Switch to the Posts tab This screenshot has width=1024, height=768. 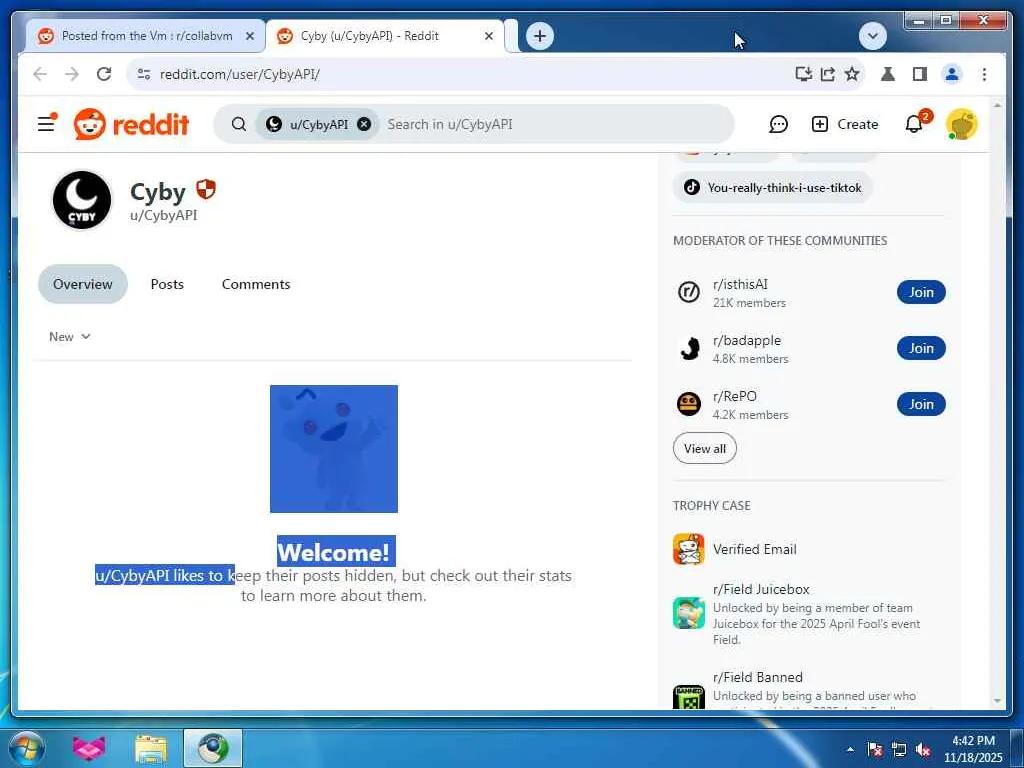pos(167,284)
